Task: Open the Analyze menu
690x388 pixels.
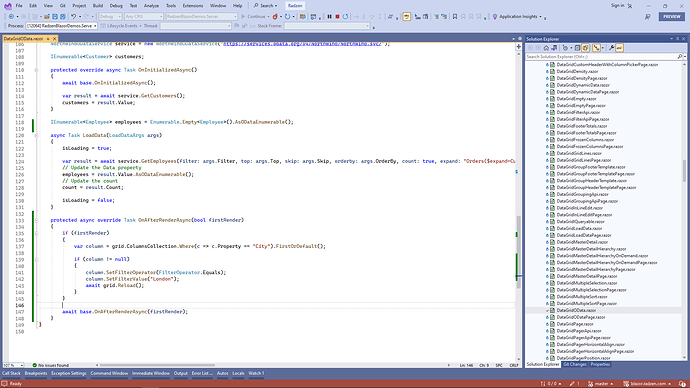Action: (151, 6)
